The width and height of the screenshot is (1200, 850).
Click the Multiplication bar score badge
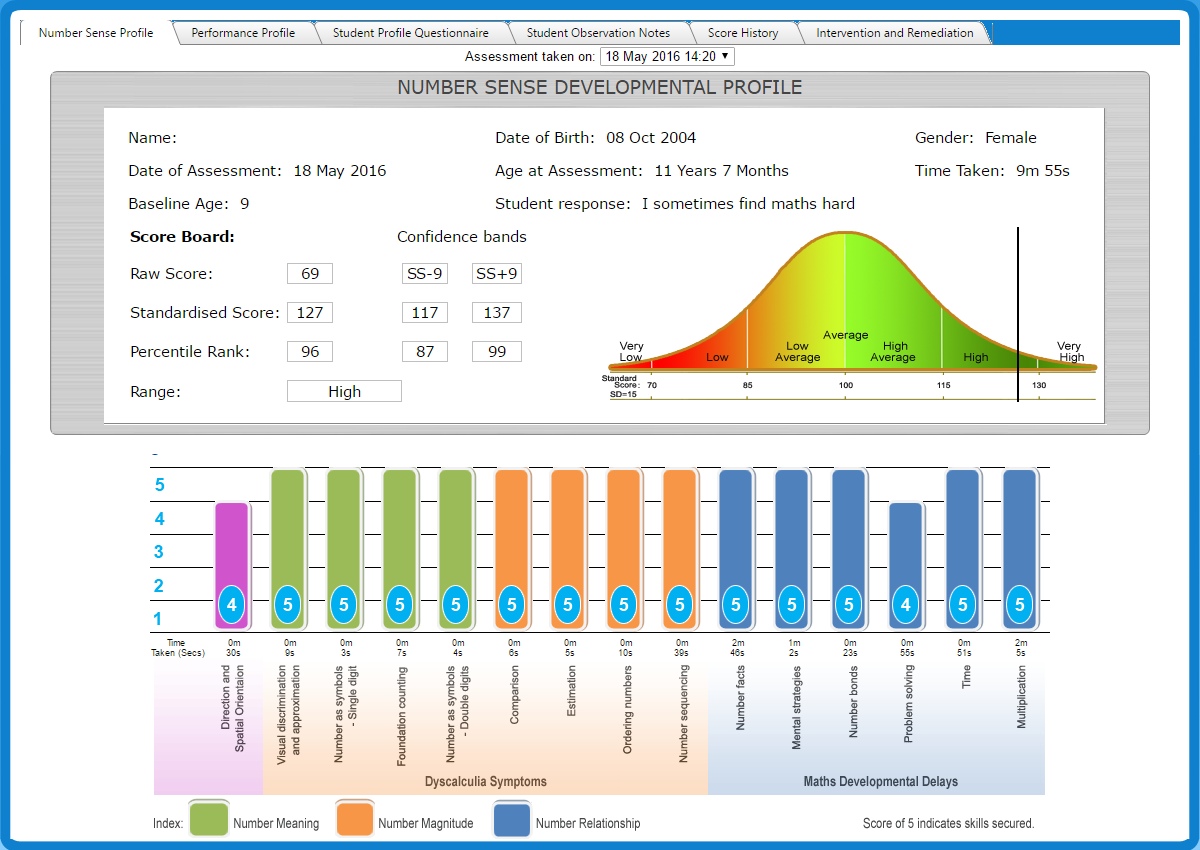[1020, 605]
